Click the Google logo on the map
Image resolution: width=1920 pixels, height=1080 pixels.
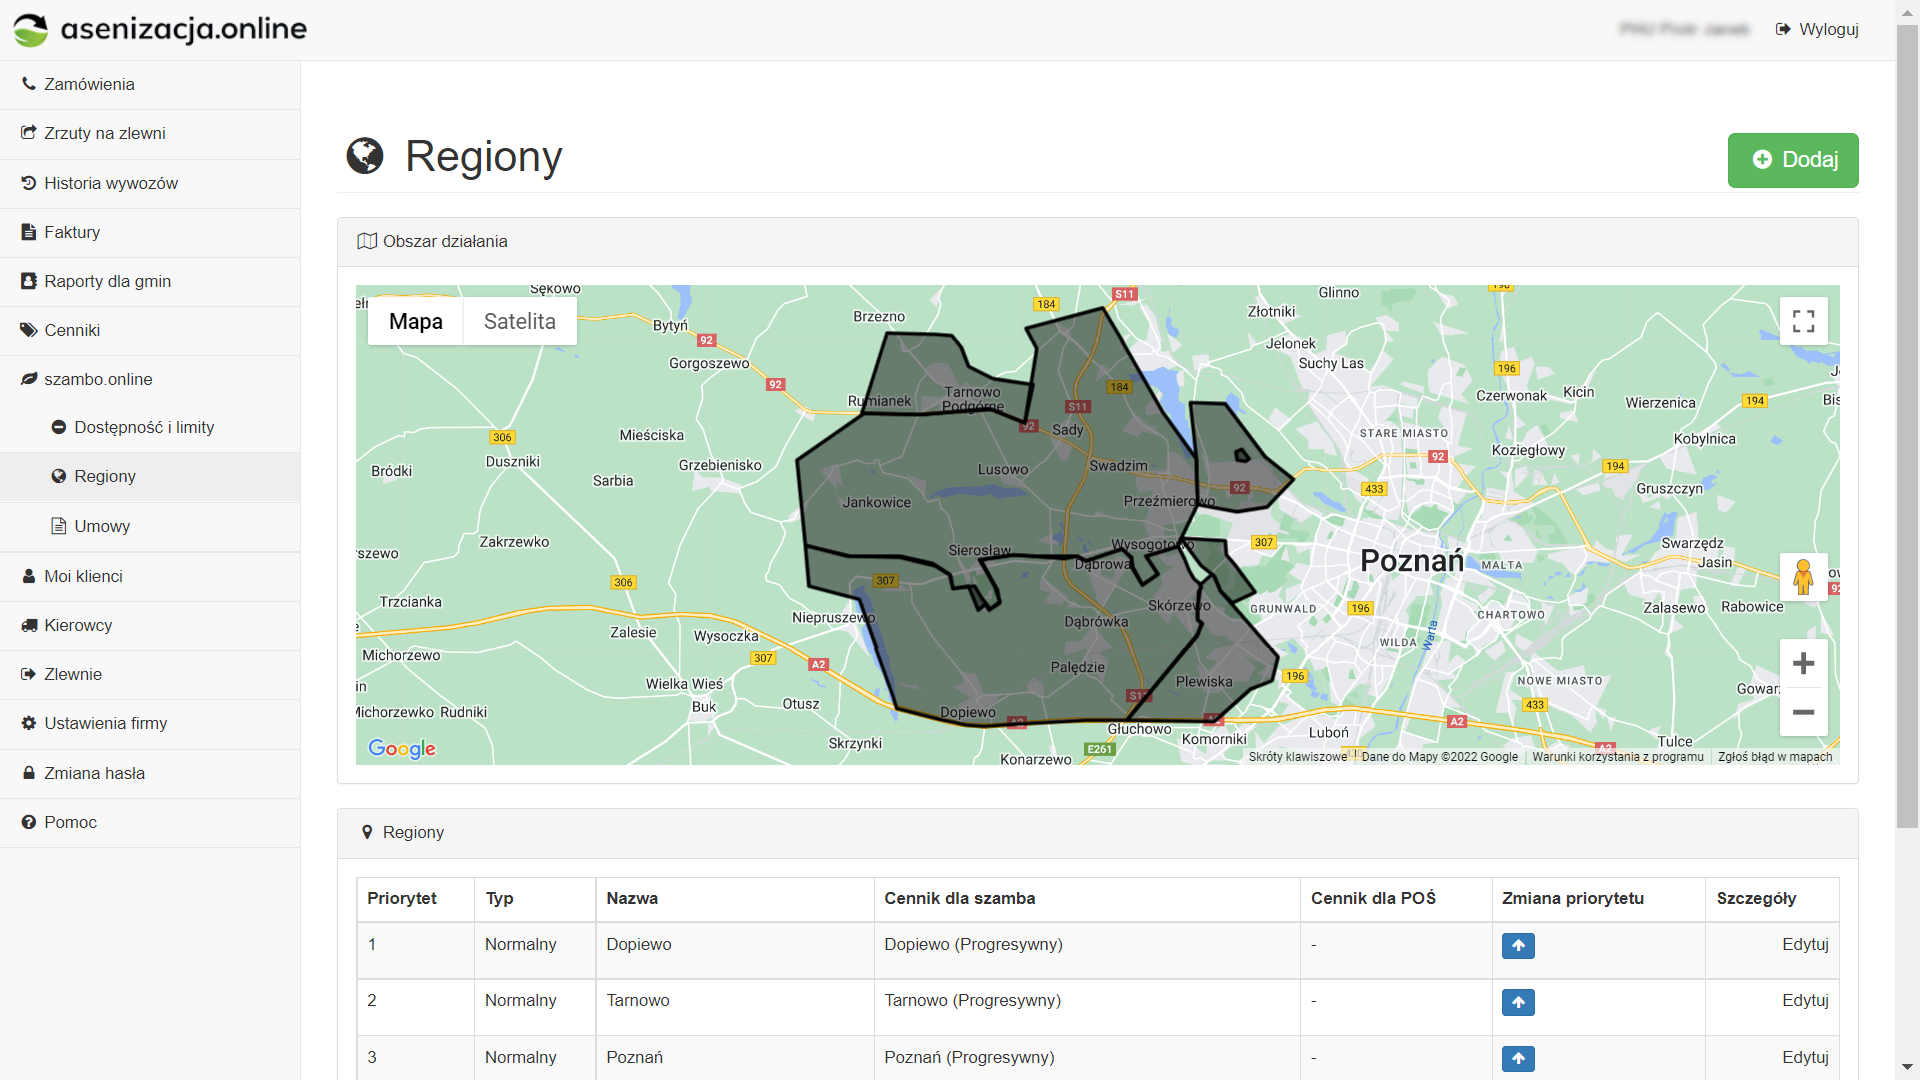click(x=402, y=748)
